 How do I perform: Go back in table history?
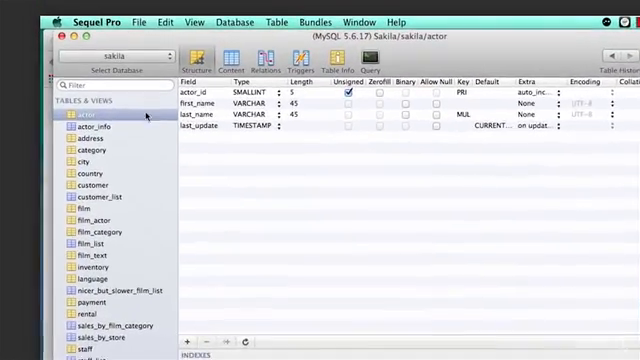tap(612, 56)
